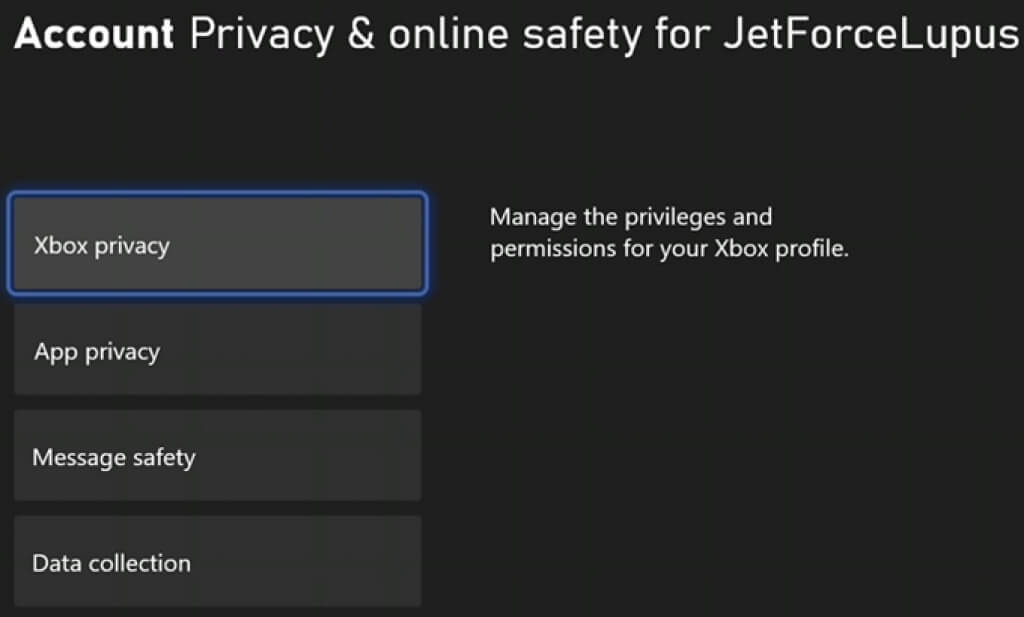Click the bold Account heading word
Screen dimensions: 1024x617
pos(95,35)
